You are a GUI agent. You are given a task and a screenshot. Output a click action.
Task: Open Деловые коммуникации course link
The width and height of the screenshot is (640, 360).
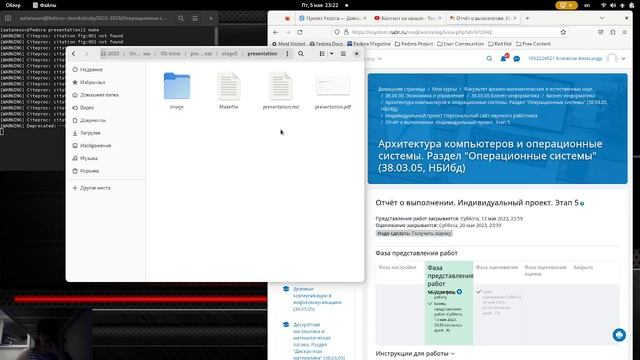(x=317, y=299)
